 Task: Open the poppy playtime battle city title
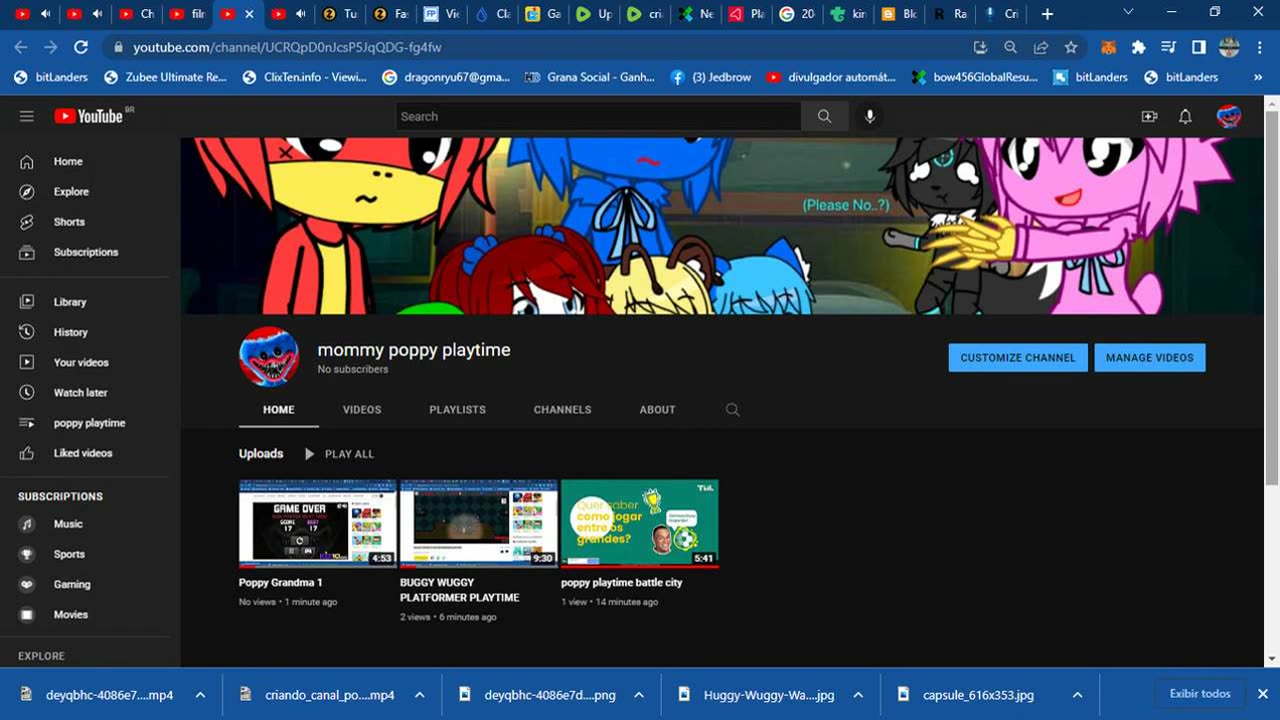622,583
